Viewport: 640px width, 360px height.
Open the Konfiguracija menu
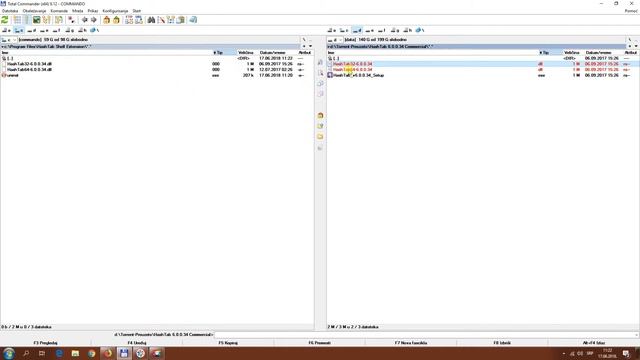coord(115,11)
